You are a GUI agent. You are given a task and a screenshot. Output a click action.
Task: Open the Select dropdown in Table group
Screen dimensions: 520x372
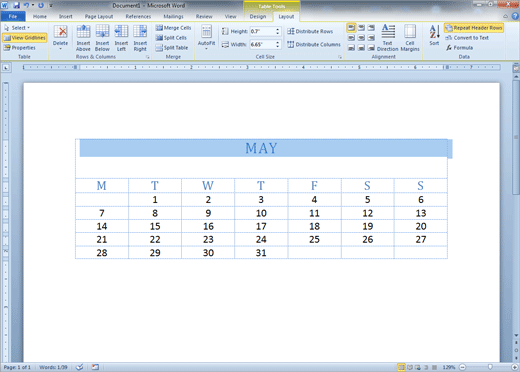click(17, 28)
